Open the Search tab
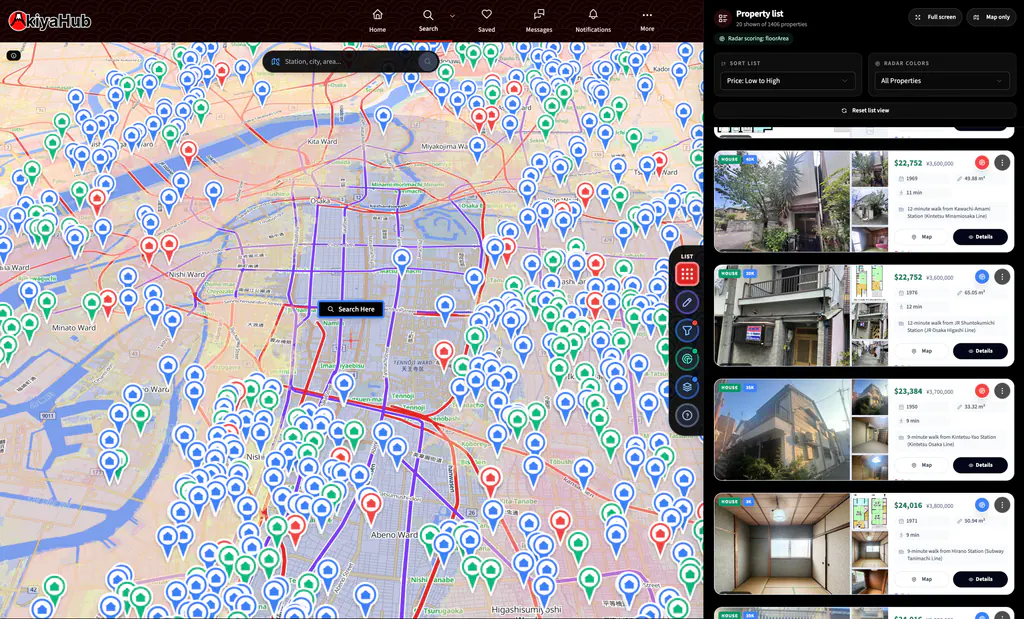1024x619 pixels. pos(428,20)
